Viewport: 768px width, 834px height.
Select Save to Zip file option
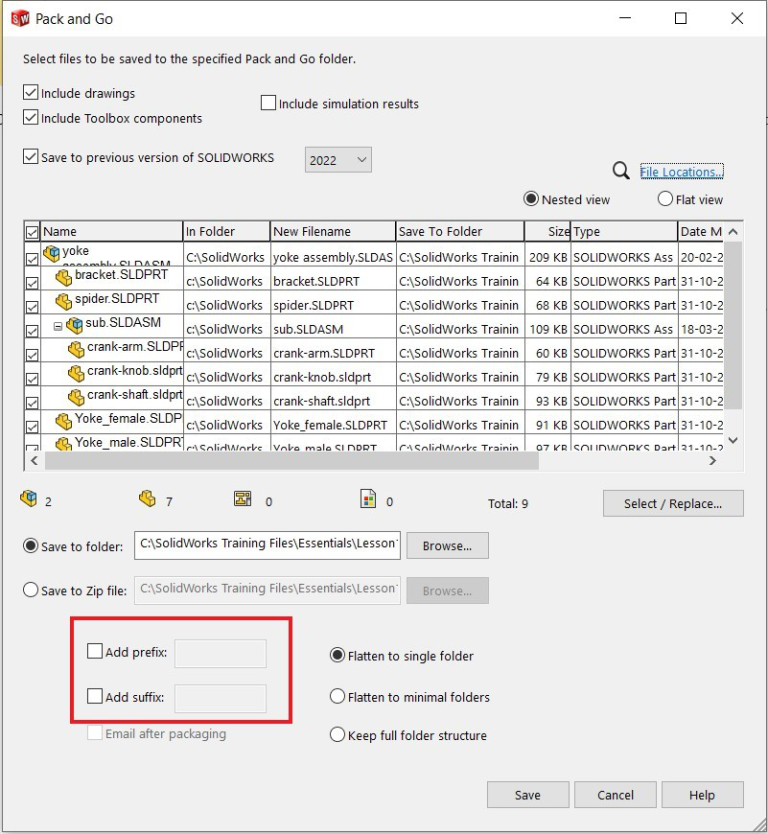pyautogui.click(x=31, y=590)
